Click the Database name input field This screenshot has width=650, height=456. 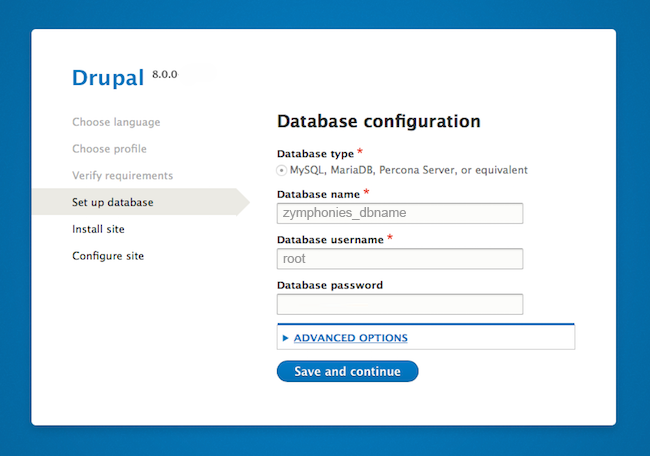(400, 213)
